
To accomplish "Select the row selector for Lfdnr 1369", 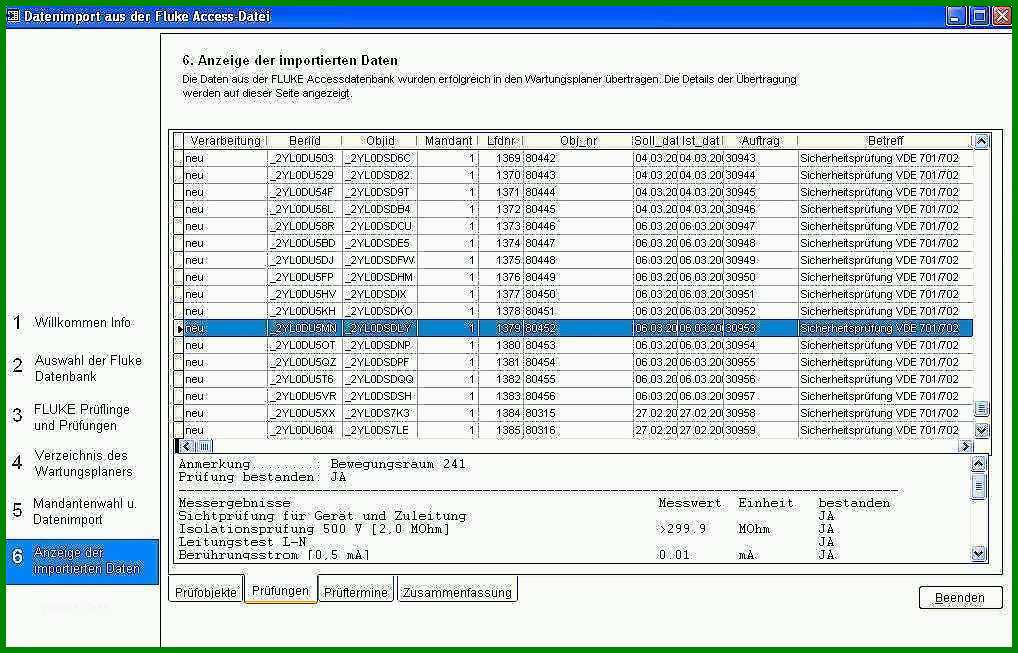I will pyautogui.click(x=179, y=158).
